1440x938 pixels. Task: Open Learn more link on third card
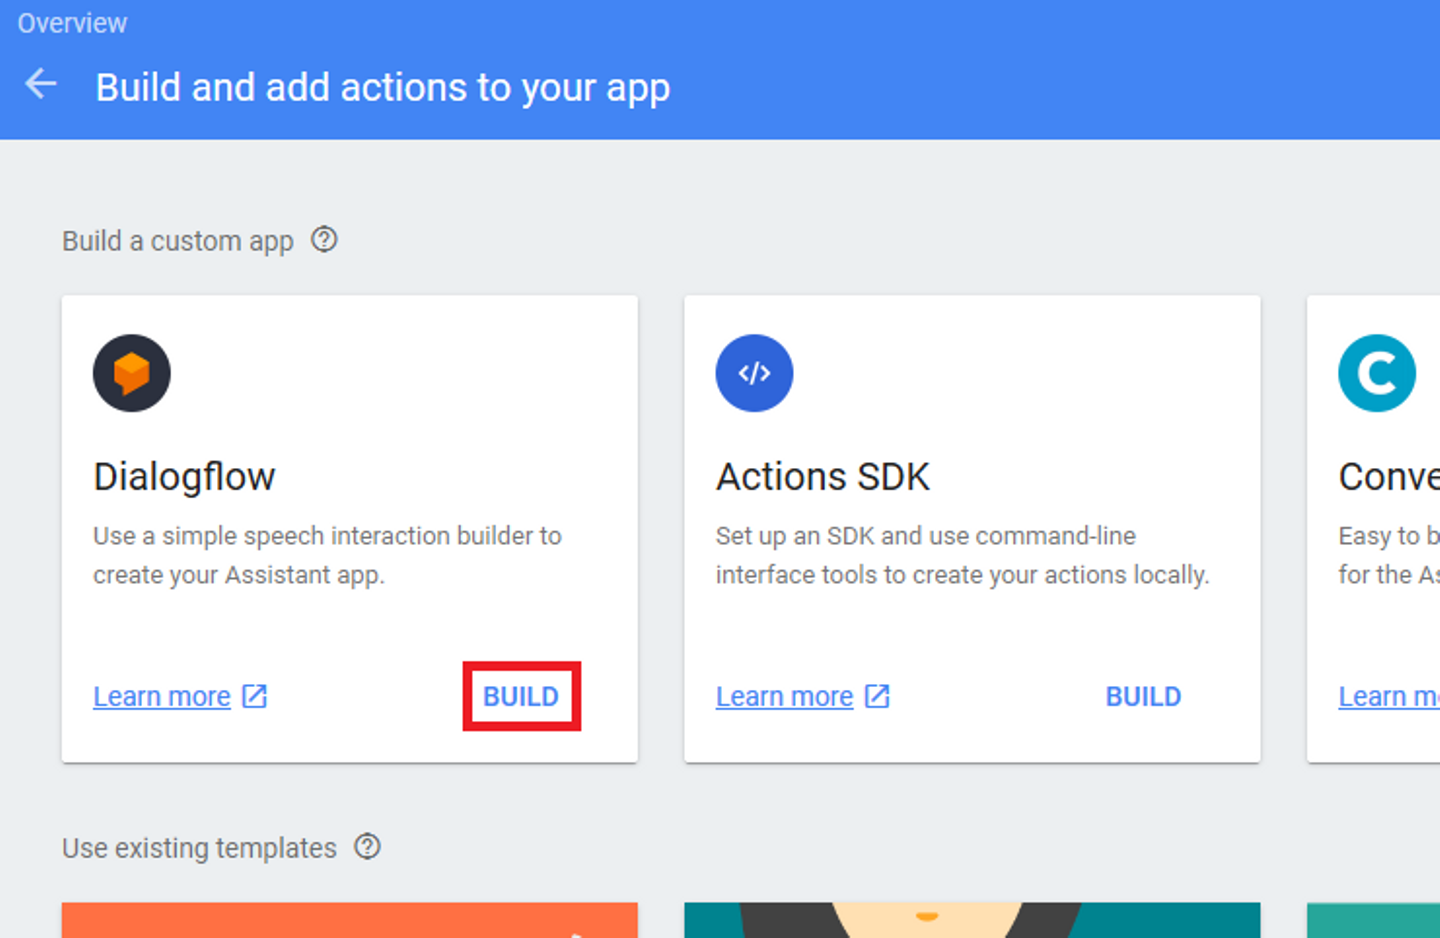[1388, 696]
